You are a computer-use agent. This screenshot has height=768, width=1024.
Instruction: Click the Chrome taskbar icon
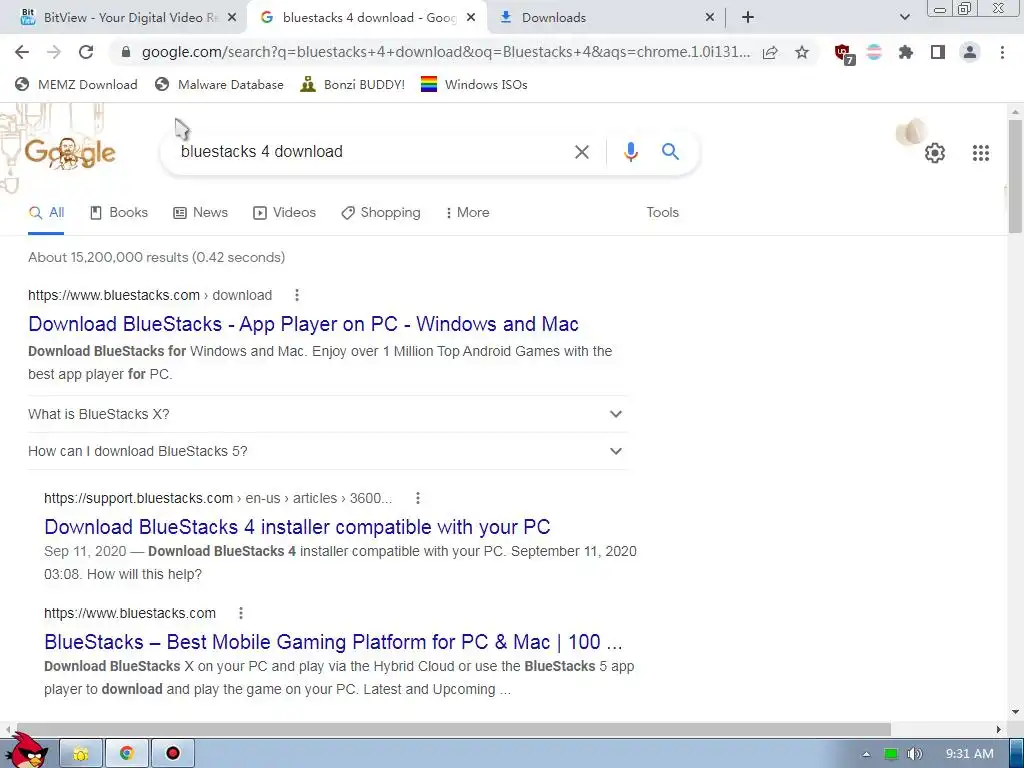coord(127,754)
